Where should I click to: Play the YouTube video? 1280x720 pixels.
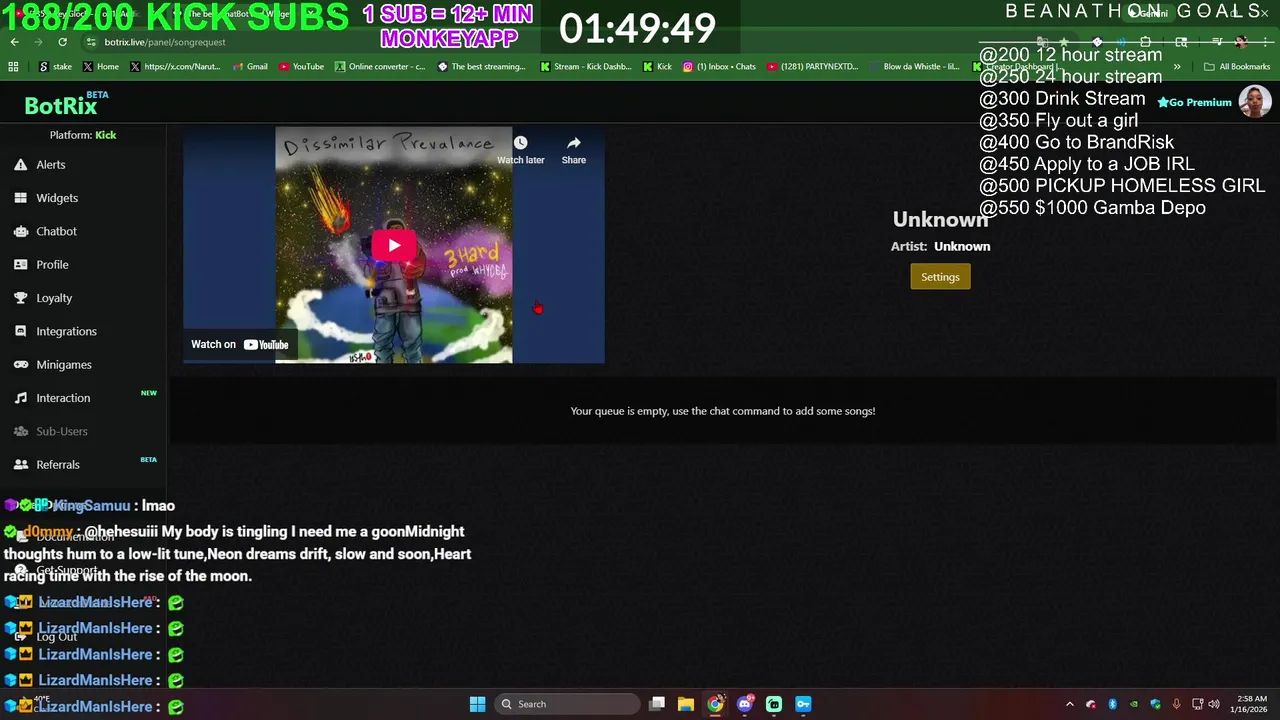394,245
